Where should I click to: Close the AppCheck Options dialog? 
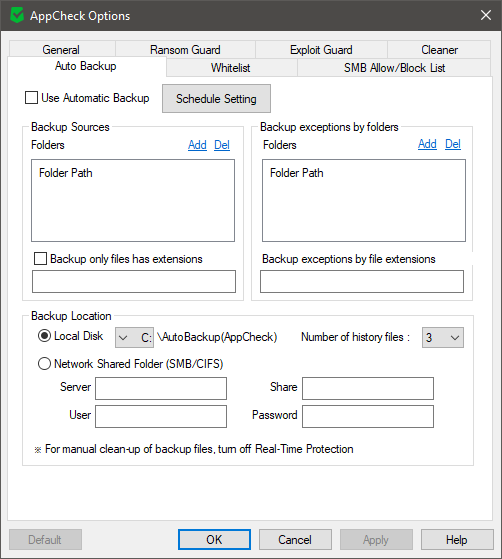pyautogui.click(x=486, y=15)
